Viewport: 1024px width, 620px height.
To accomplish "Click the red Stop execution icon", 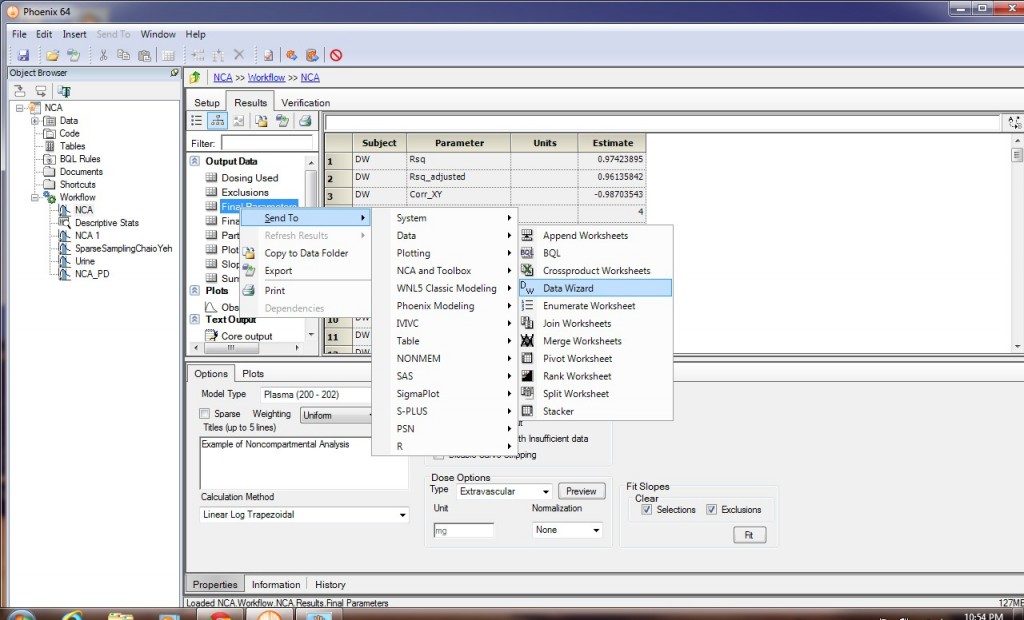I will (336, 55).
